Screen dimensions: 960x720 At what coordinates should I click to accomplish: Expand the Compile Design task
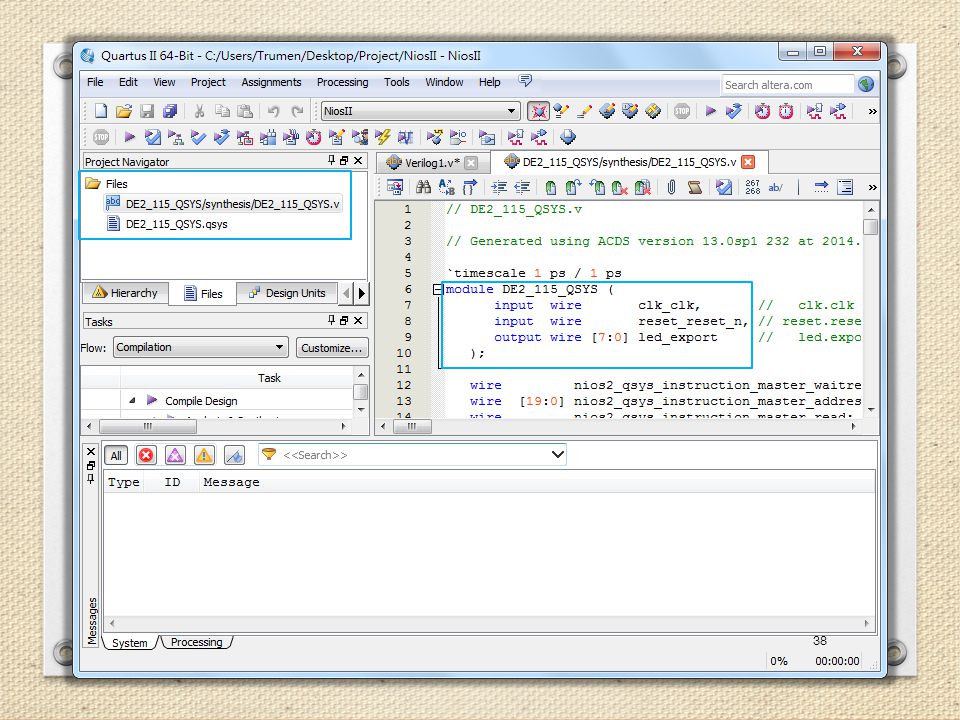(x=132, y=400)
